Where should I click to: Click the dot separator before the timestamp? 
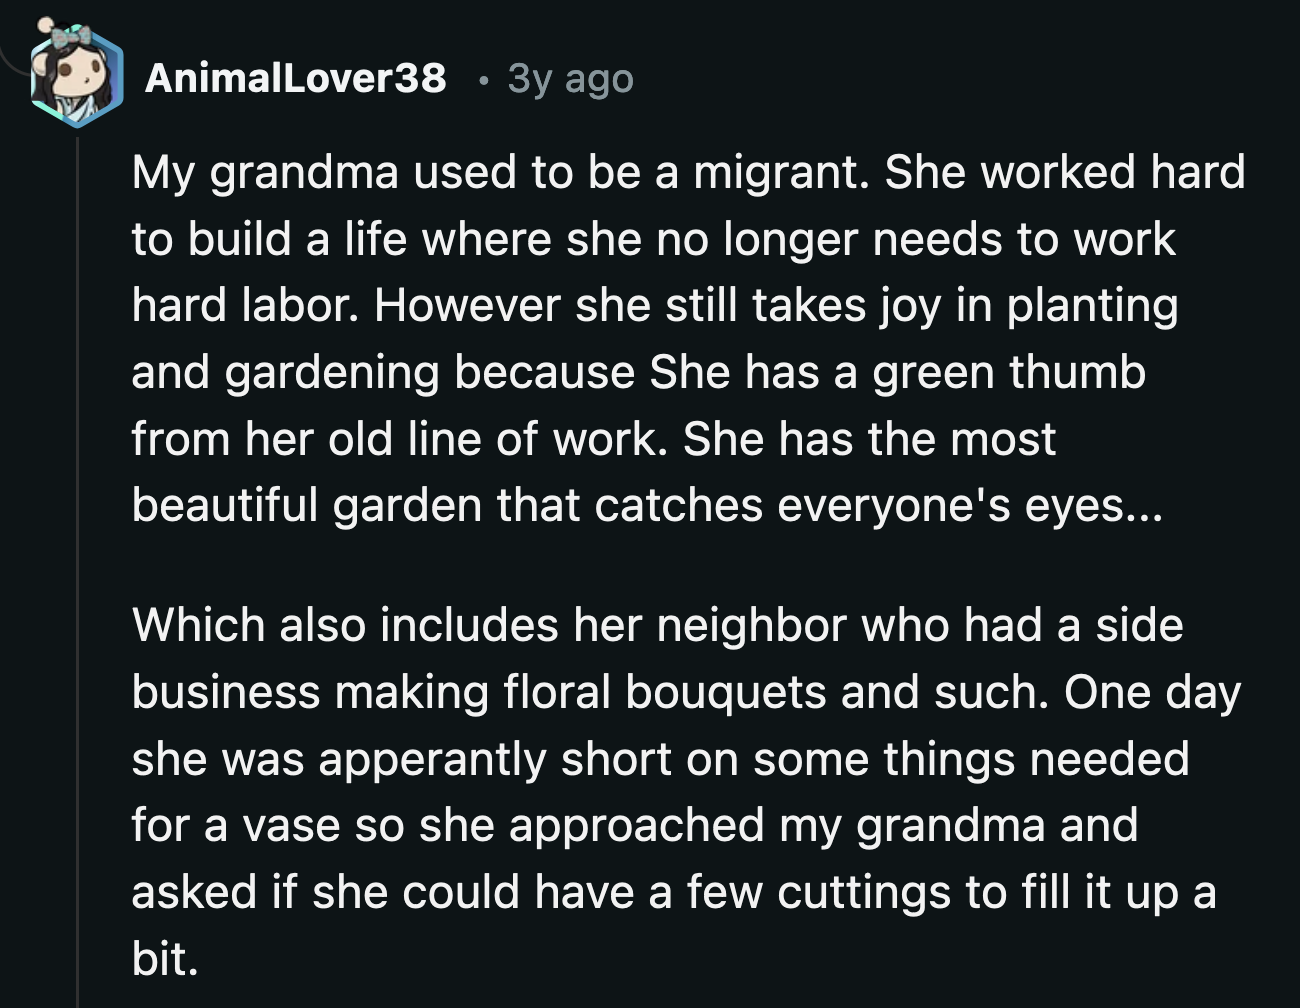[x=483, y=79]
